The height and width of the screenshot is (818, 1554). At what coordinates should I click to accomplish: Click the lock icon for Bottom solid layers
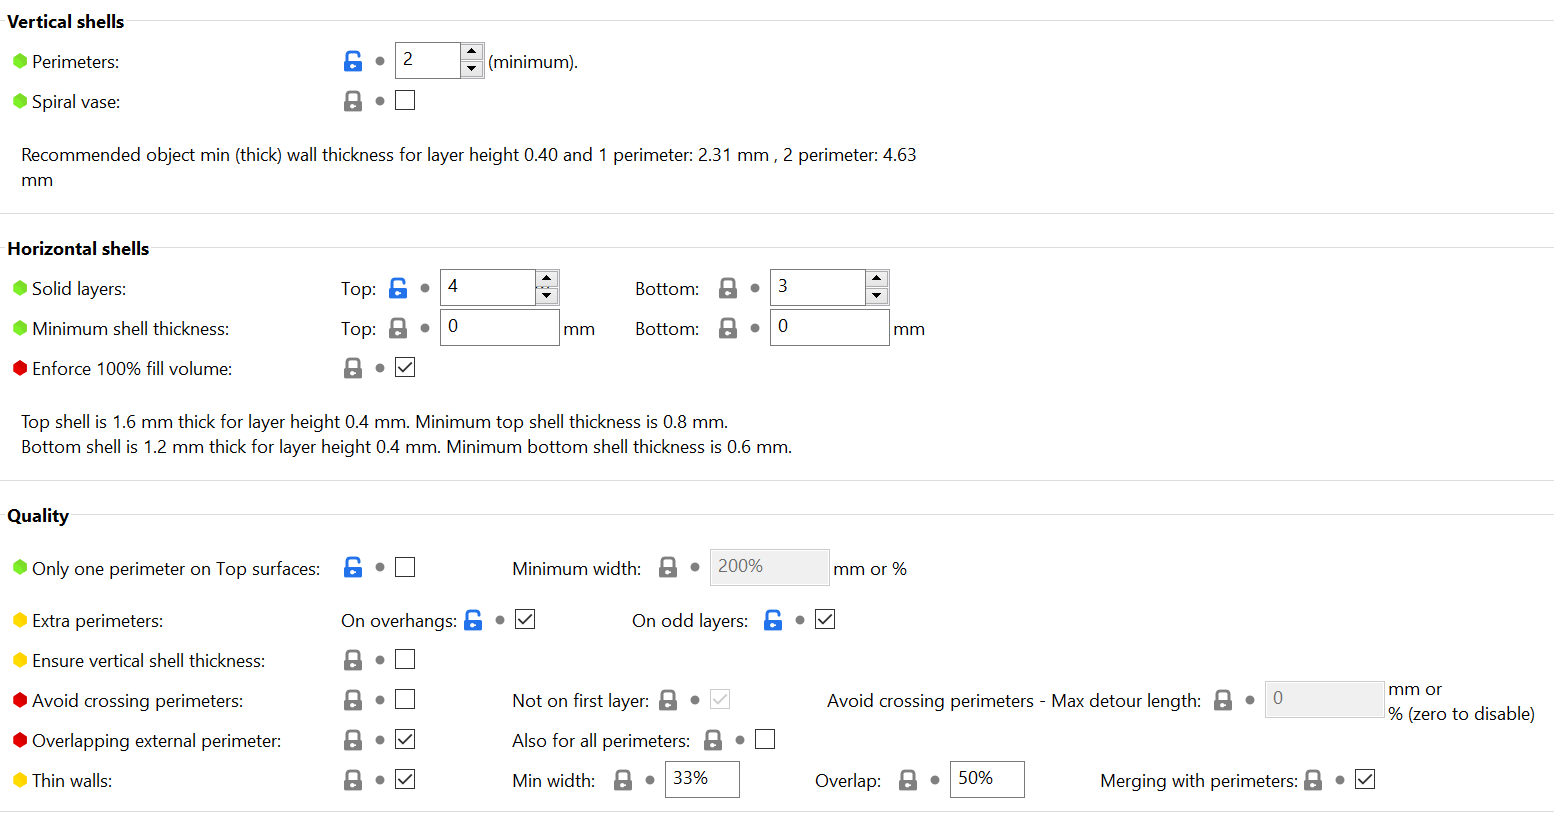coord(728,288)
